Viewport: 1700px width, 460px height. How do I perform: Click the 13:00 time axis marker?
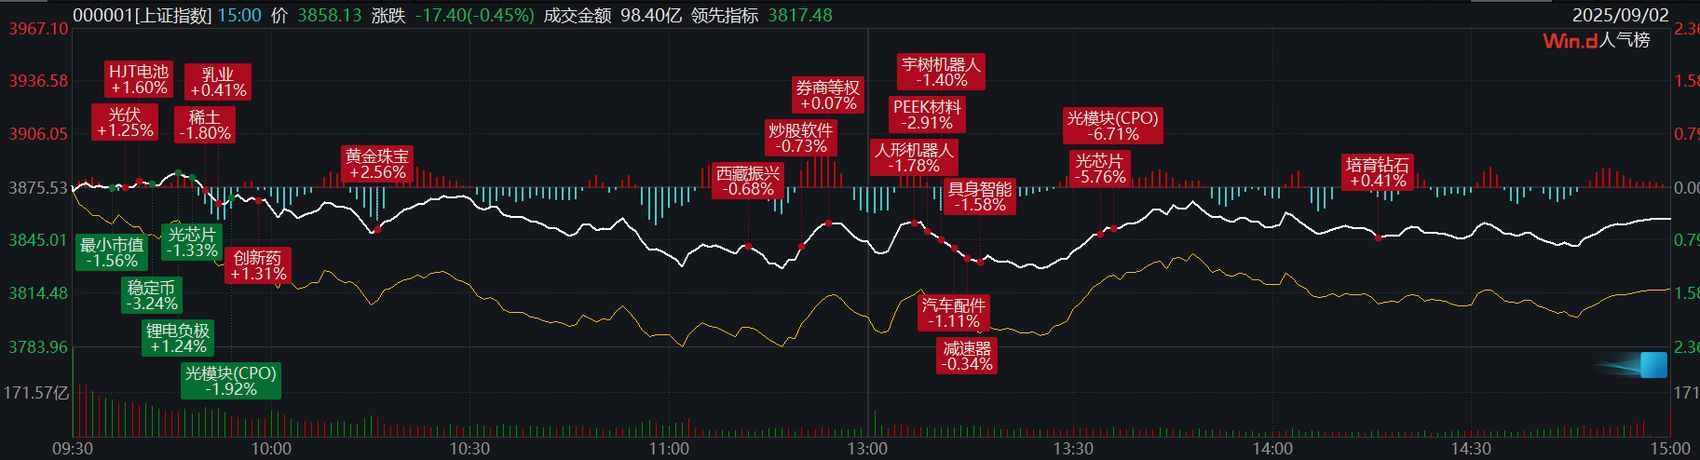867,449
